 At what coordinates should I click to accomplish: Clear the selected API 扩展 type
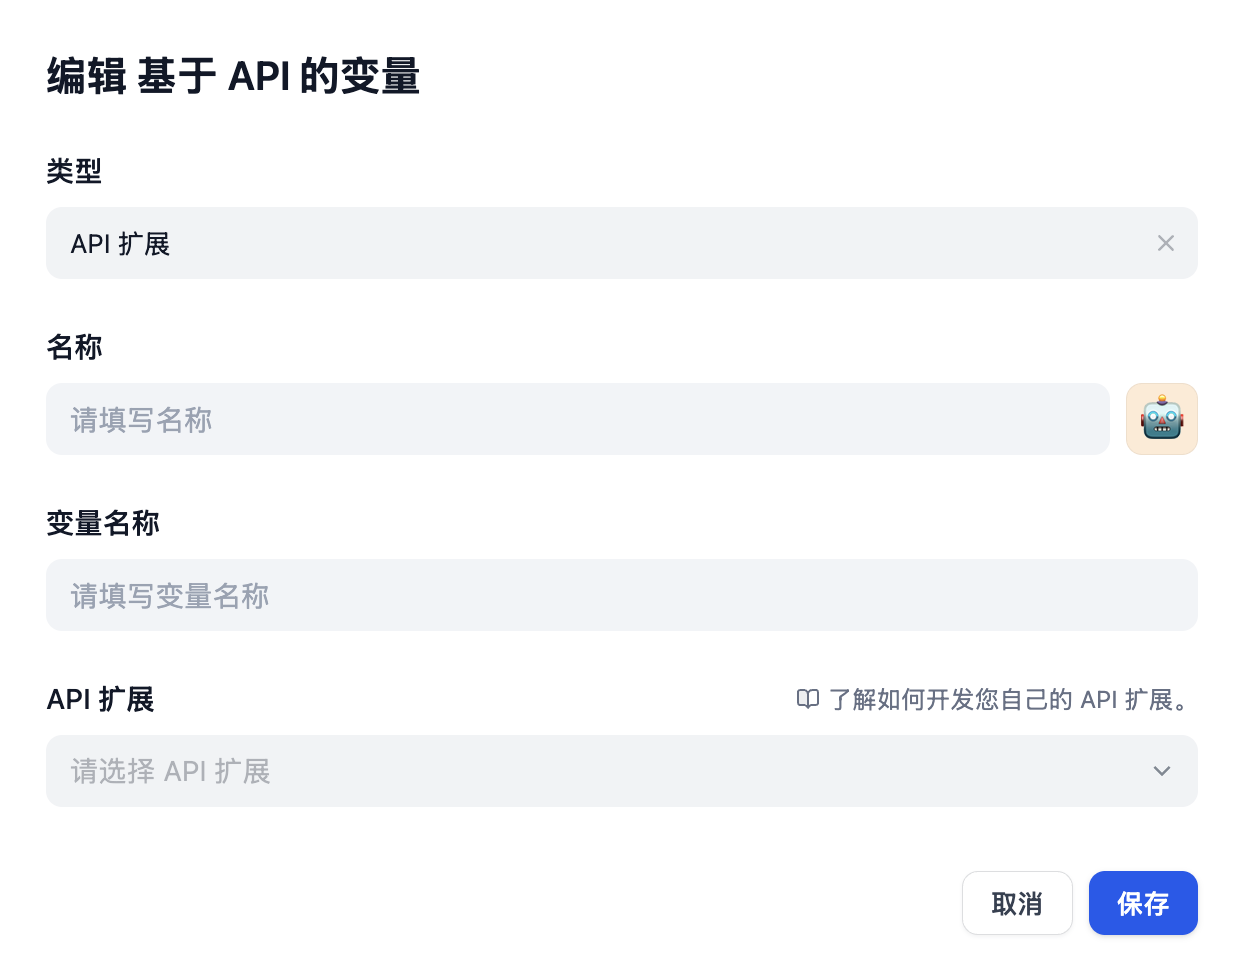(1165, 243)
